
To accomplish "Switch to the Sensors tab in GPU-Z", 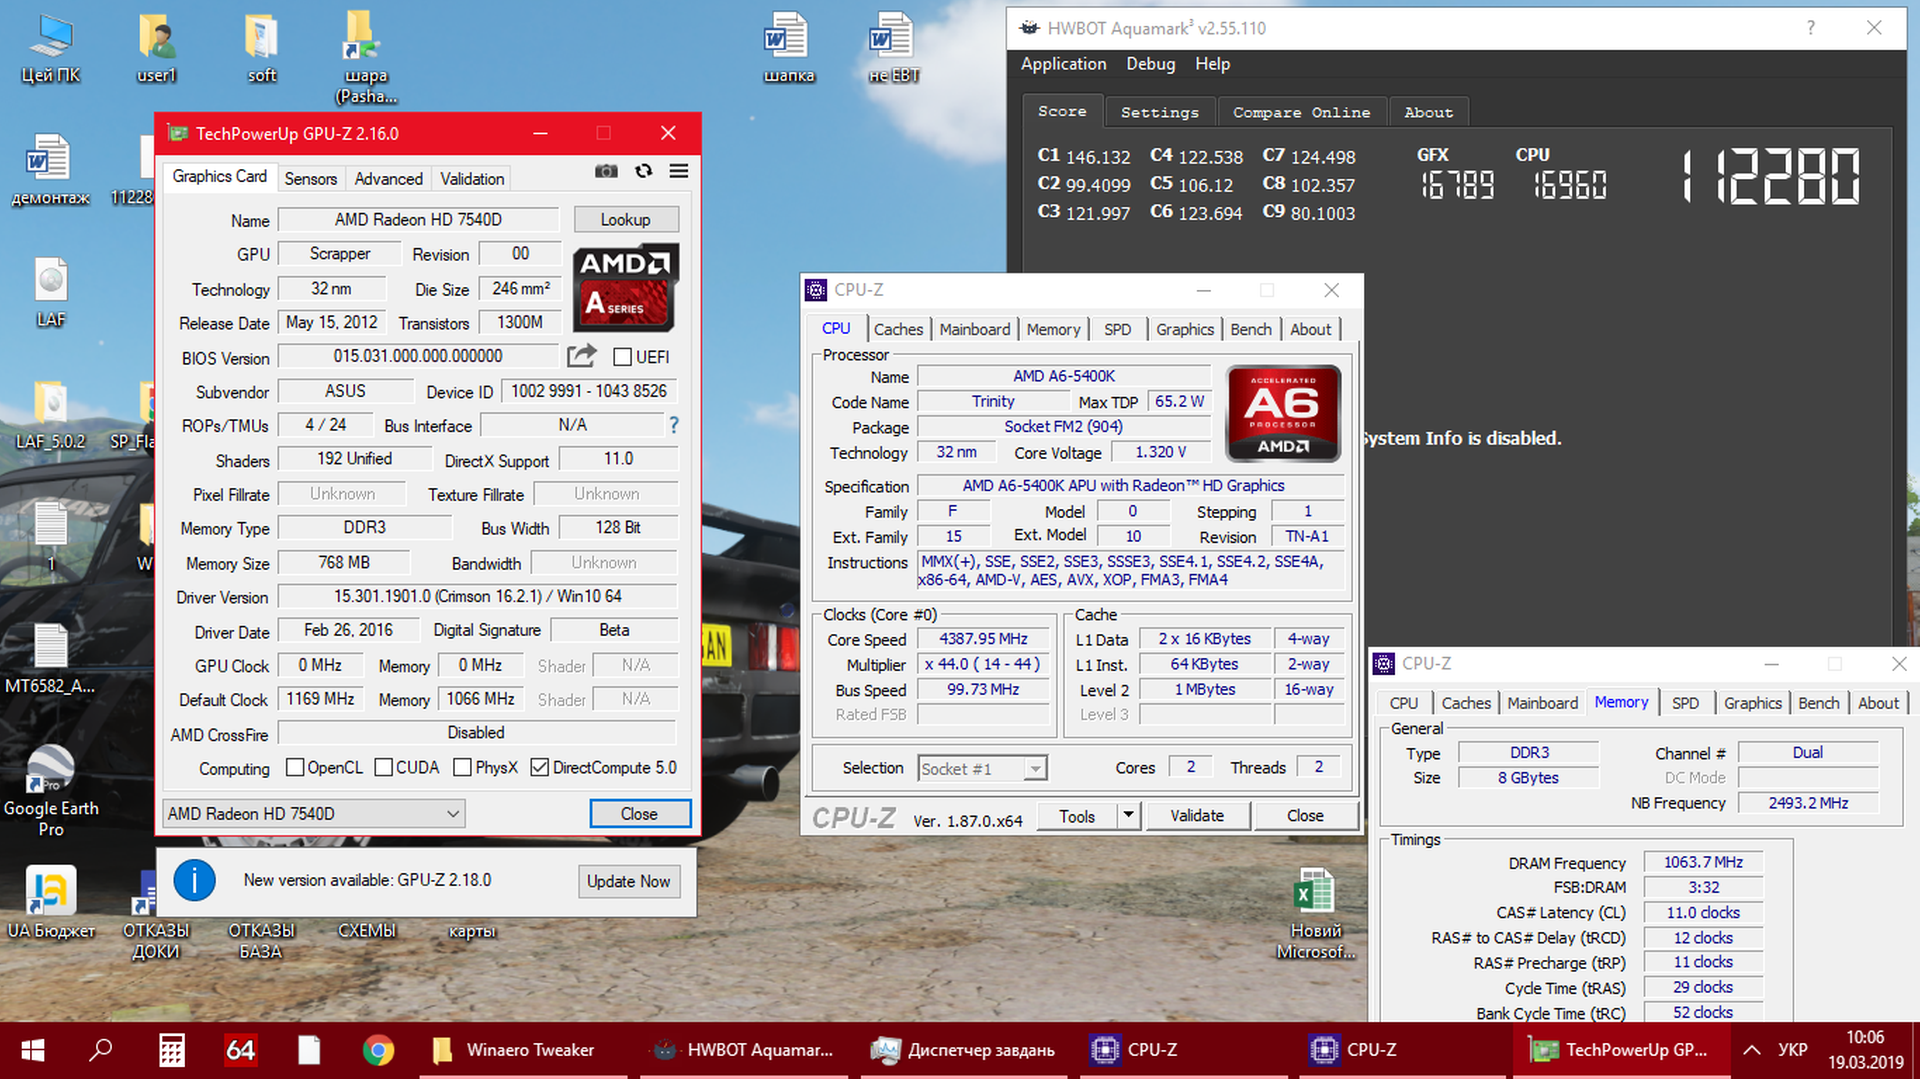I will click(310, 178).
